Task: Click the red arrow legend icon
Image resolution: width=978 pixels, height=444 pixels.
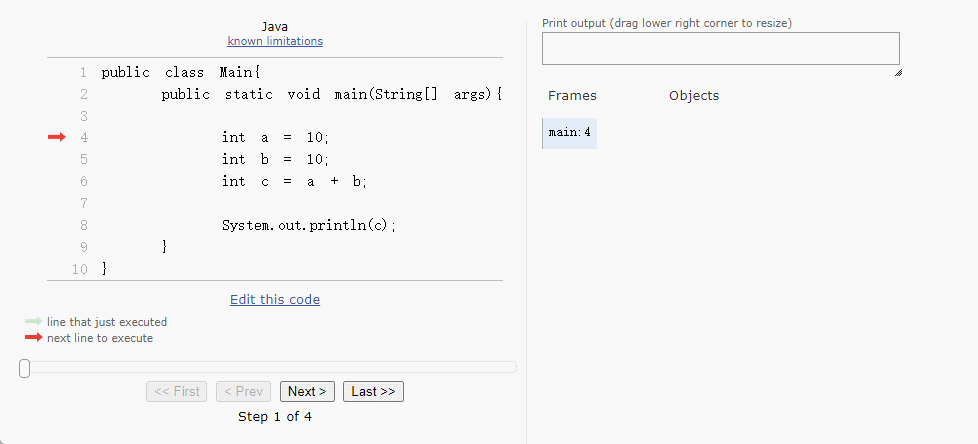Action: tap(33, 338)
